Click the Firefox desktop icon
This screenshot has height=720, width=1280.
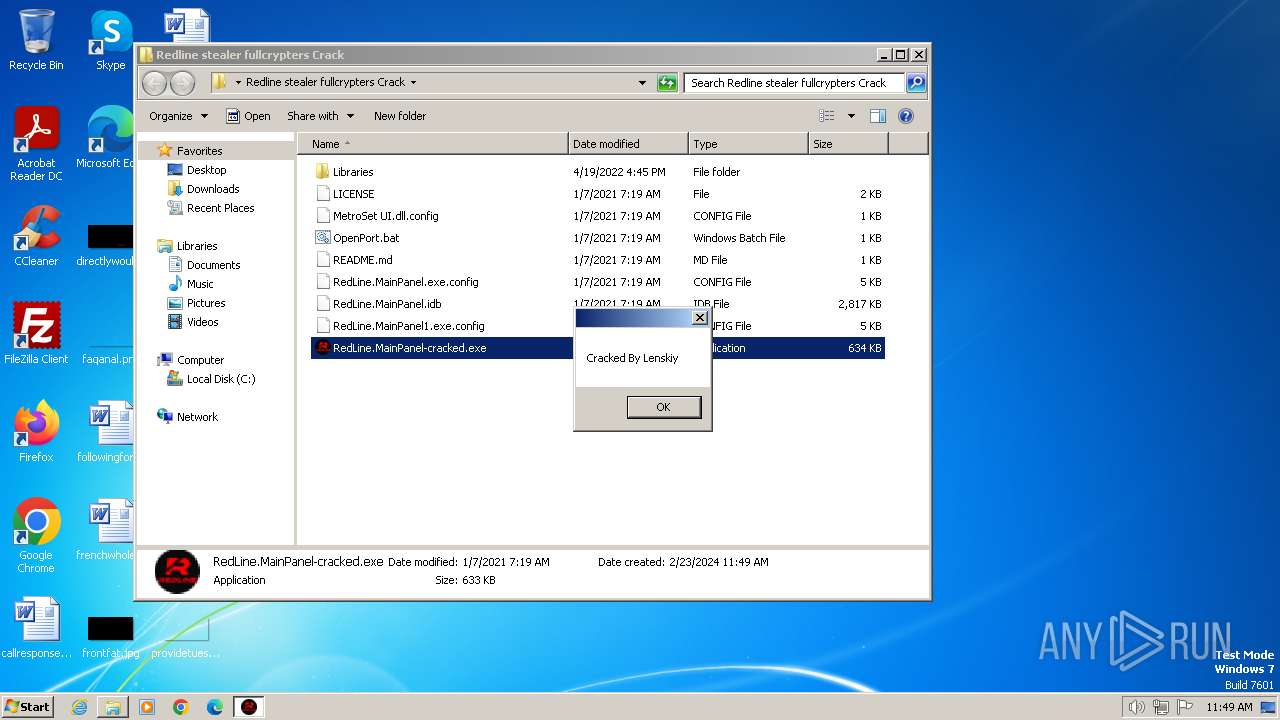pos(36,432)
